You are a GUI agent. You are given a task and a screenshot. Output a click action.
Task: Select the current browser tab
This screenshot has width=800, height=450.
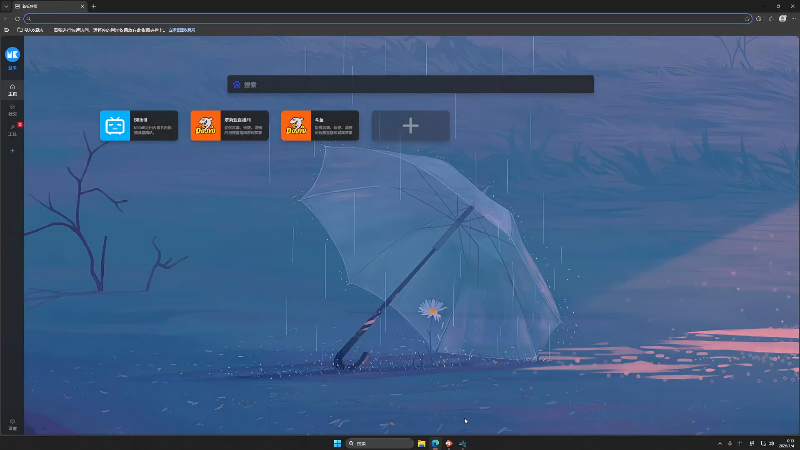pos(49,6)
